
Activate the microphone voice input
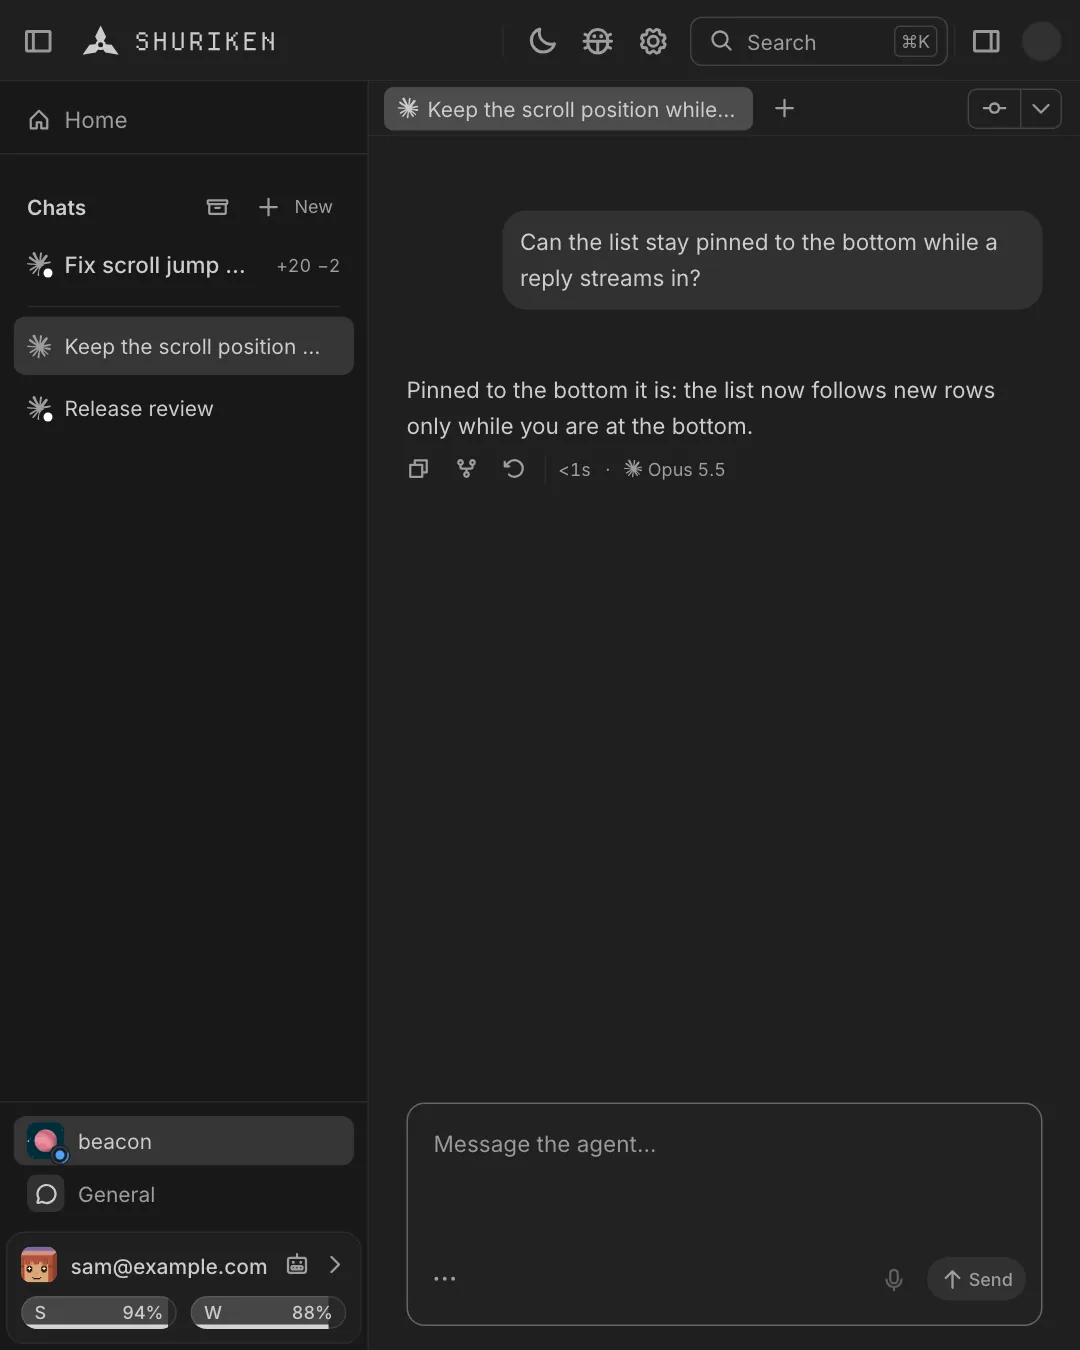tap(894, 1279)
